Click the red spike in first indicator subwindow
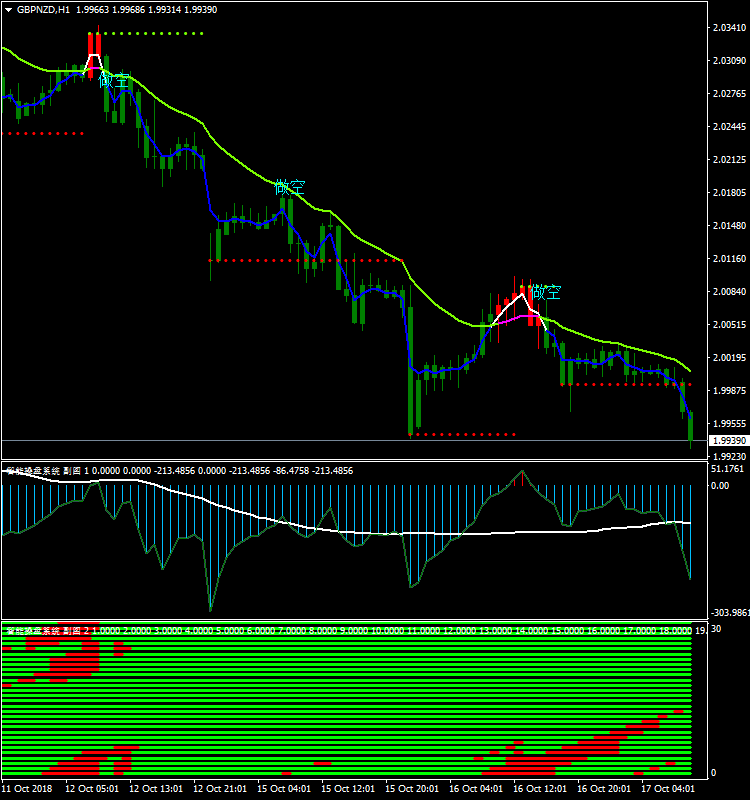This screenshot has width=750, height=800. tap(521, 477)
